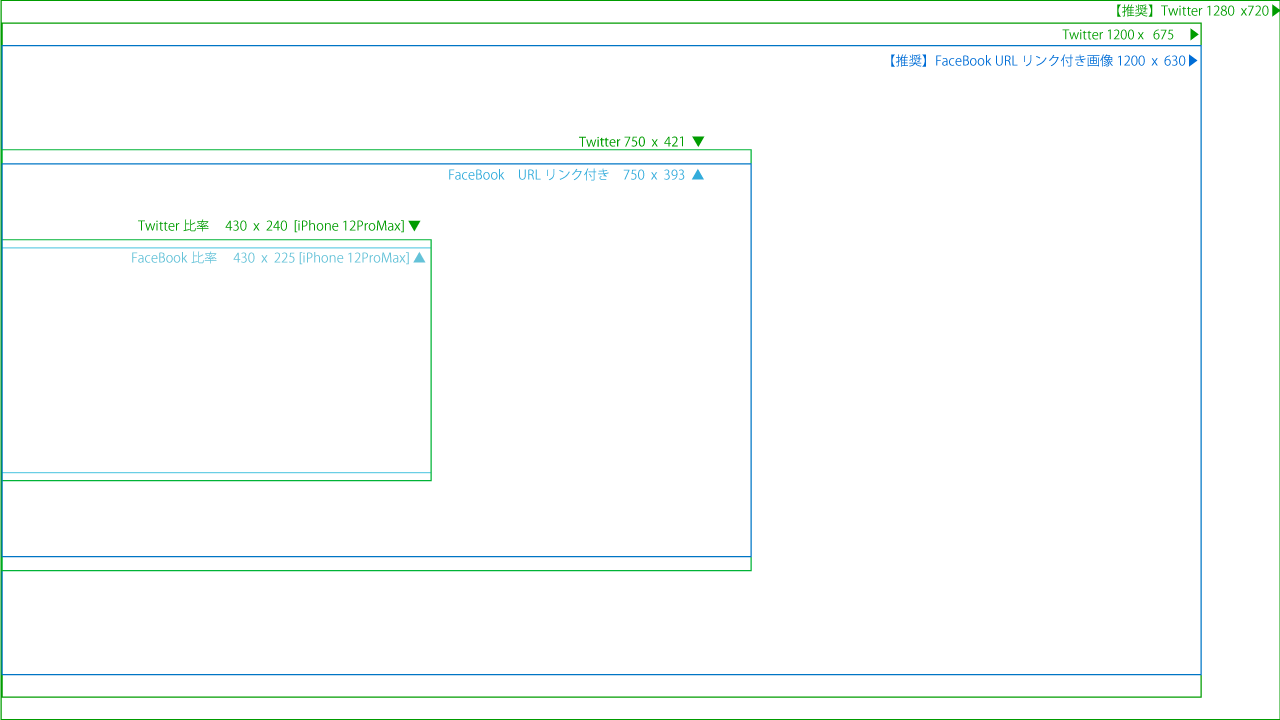Click the Twitter 750 x 421 label

[x=632, y=142]
